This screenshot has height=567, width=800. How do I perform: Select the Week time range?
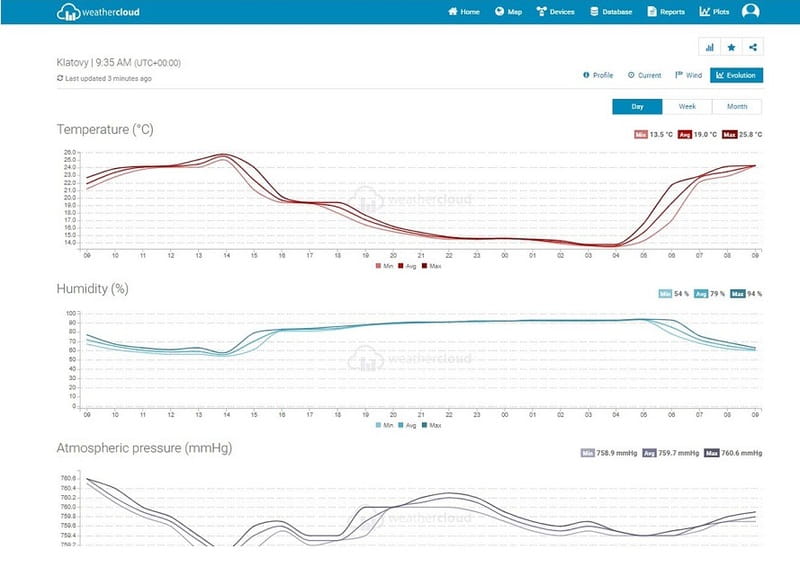[687, 106]
